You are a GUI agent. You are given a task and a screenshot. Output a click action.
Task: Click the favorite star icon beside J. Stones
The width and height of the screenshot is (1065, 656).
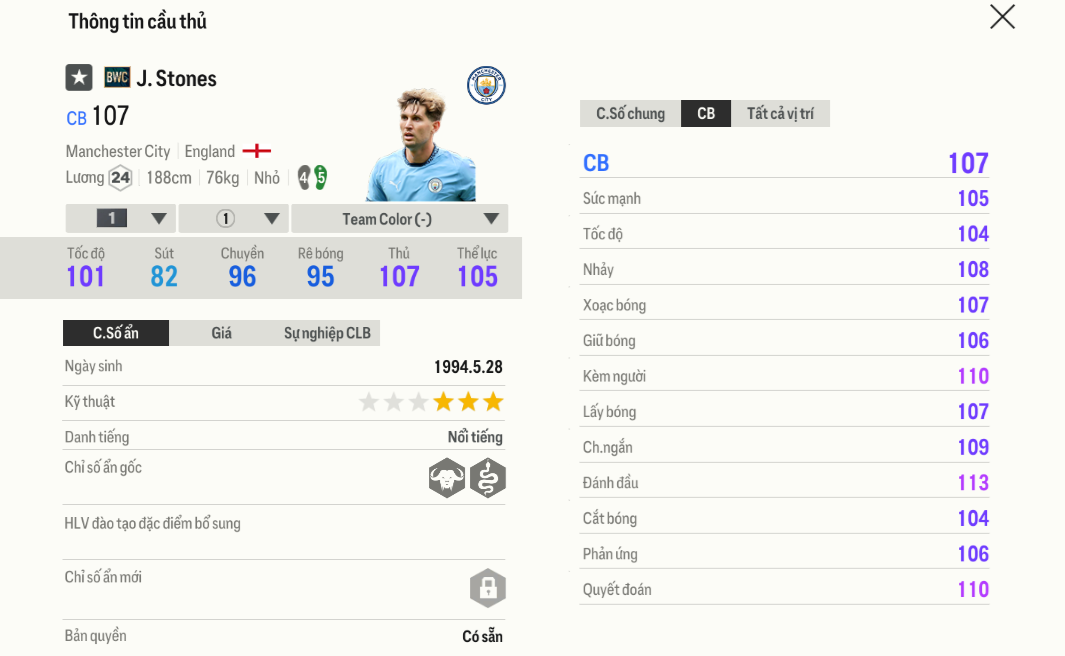79,78
